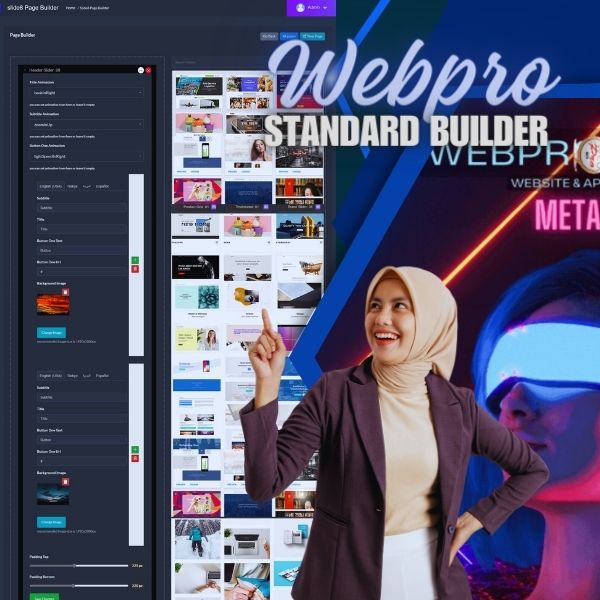Screen dimensions: 600x600
Task: Minimize the Header Slider panel via white circle
Action: pyautogui.click(x=140, y=70)
